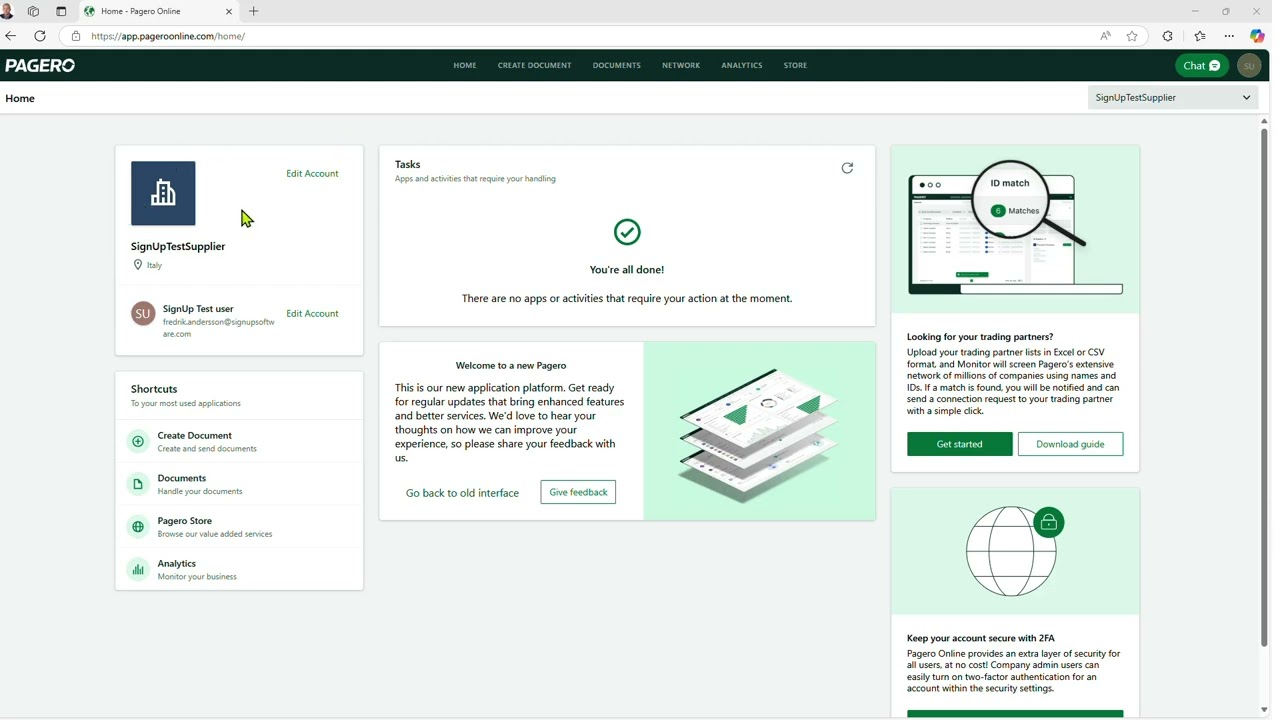Go back to old interface

click(462, 493)
